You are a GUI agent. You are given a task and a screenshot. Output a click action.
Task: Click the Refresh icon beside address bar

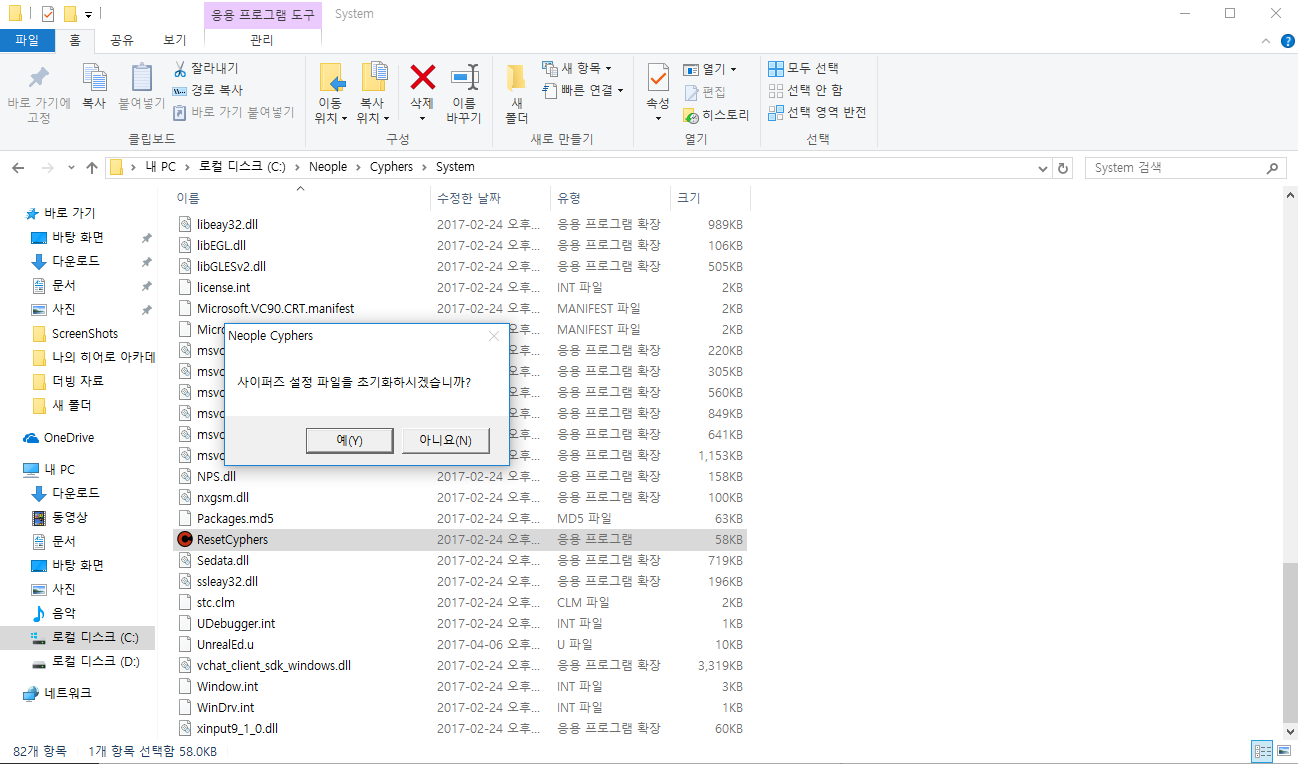coord(1063,168)
